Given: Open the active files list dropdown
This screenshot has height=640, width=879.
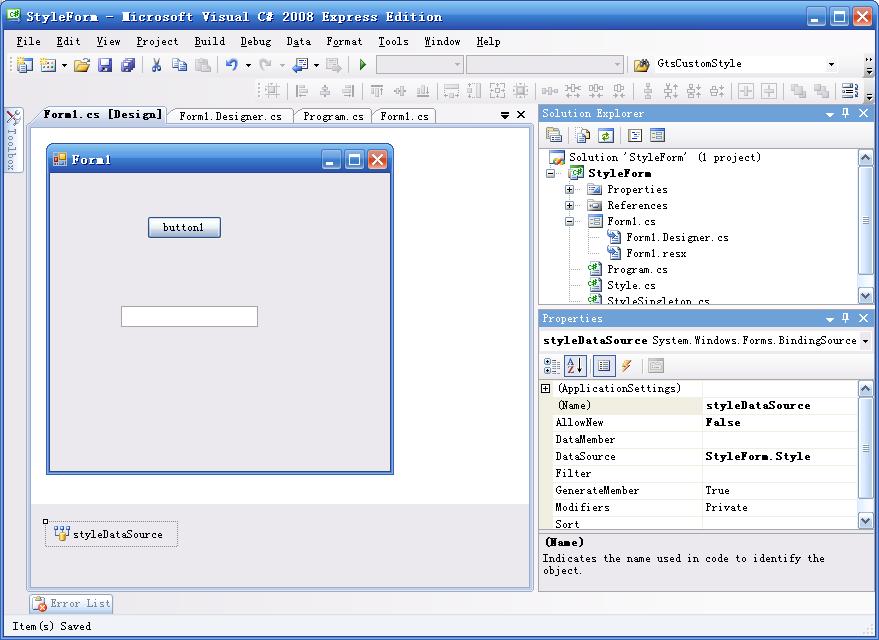Looking at the screenshot, I should click(505, 115).
